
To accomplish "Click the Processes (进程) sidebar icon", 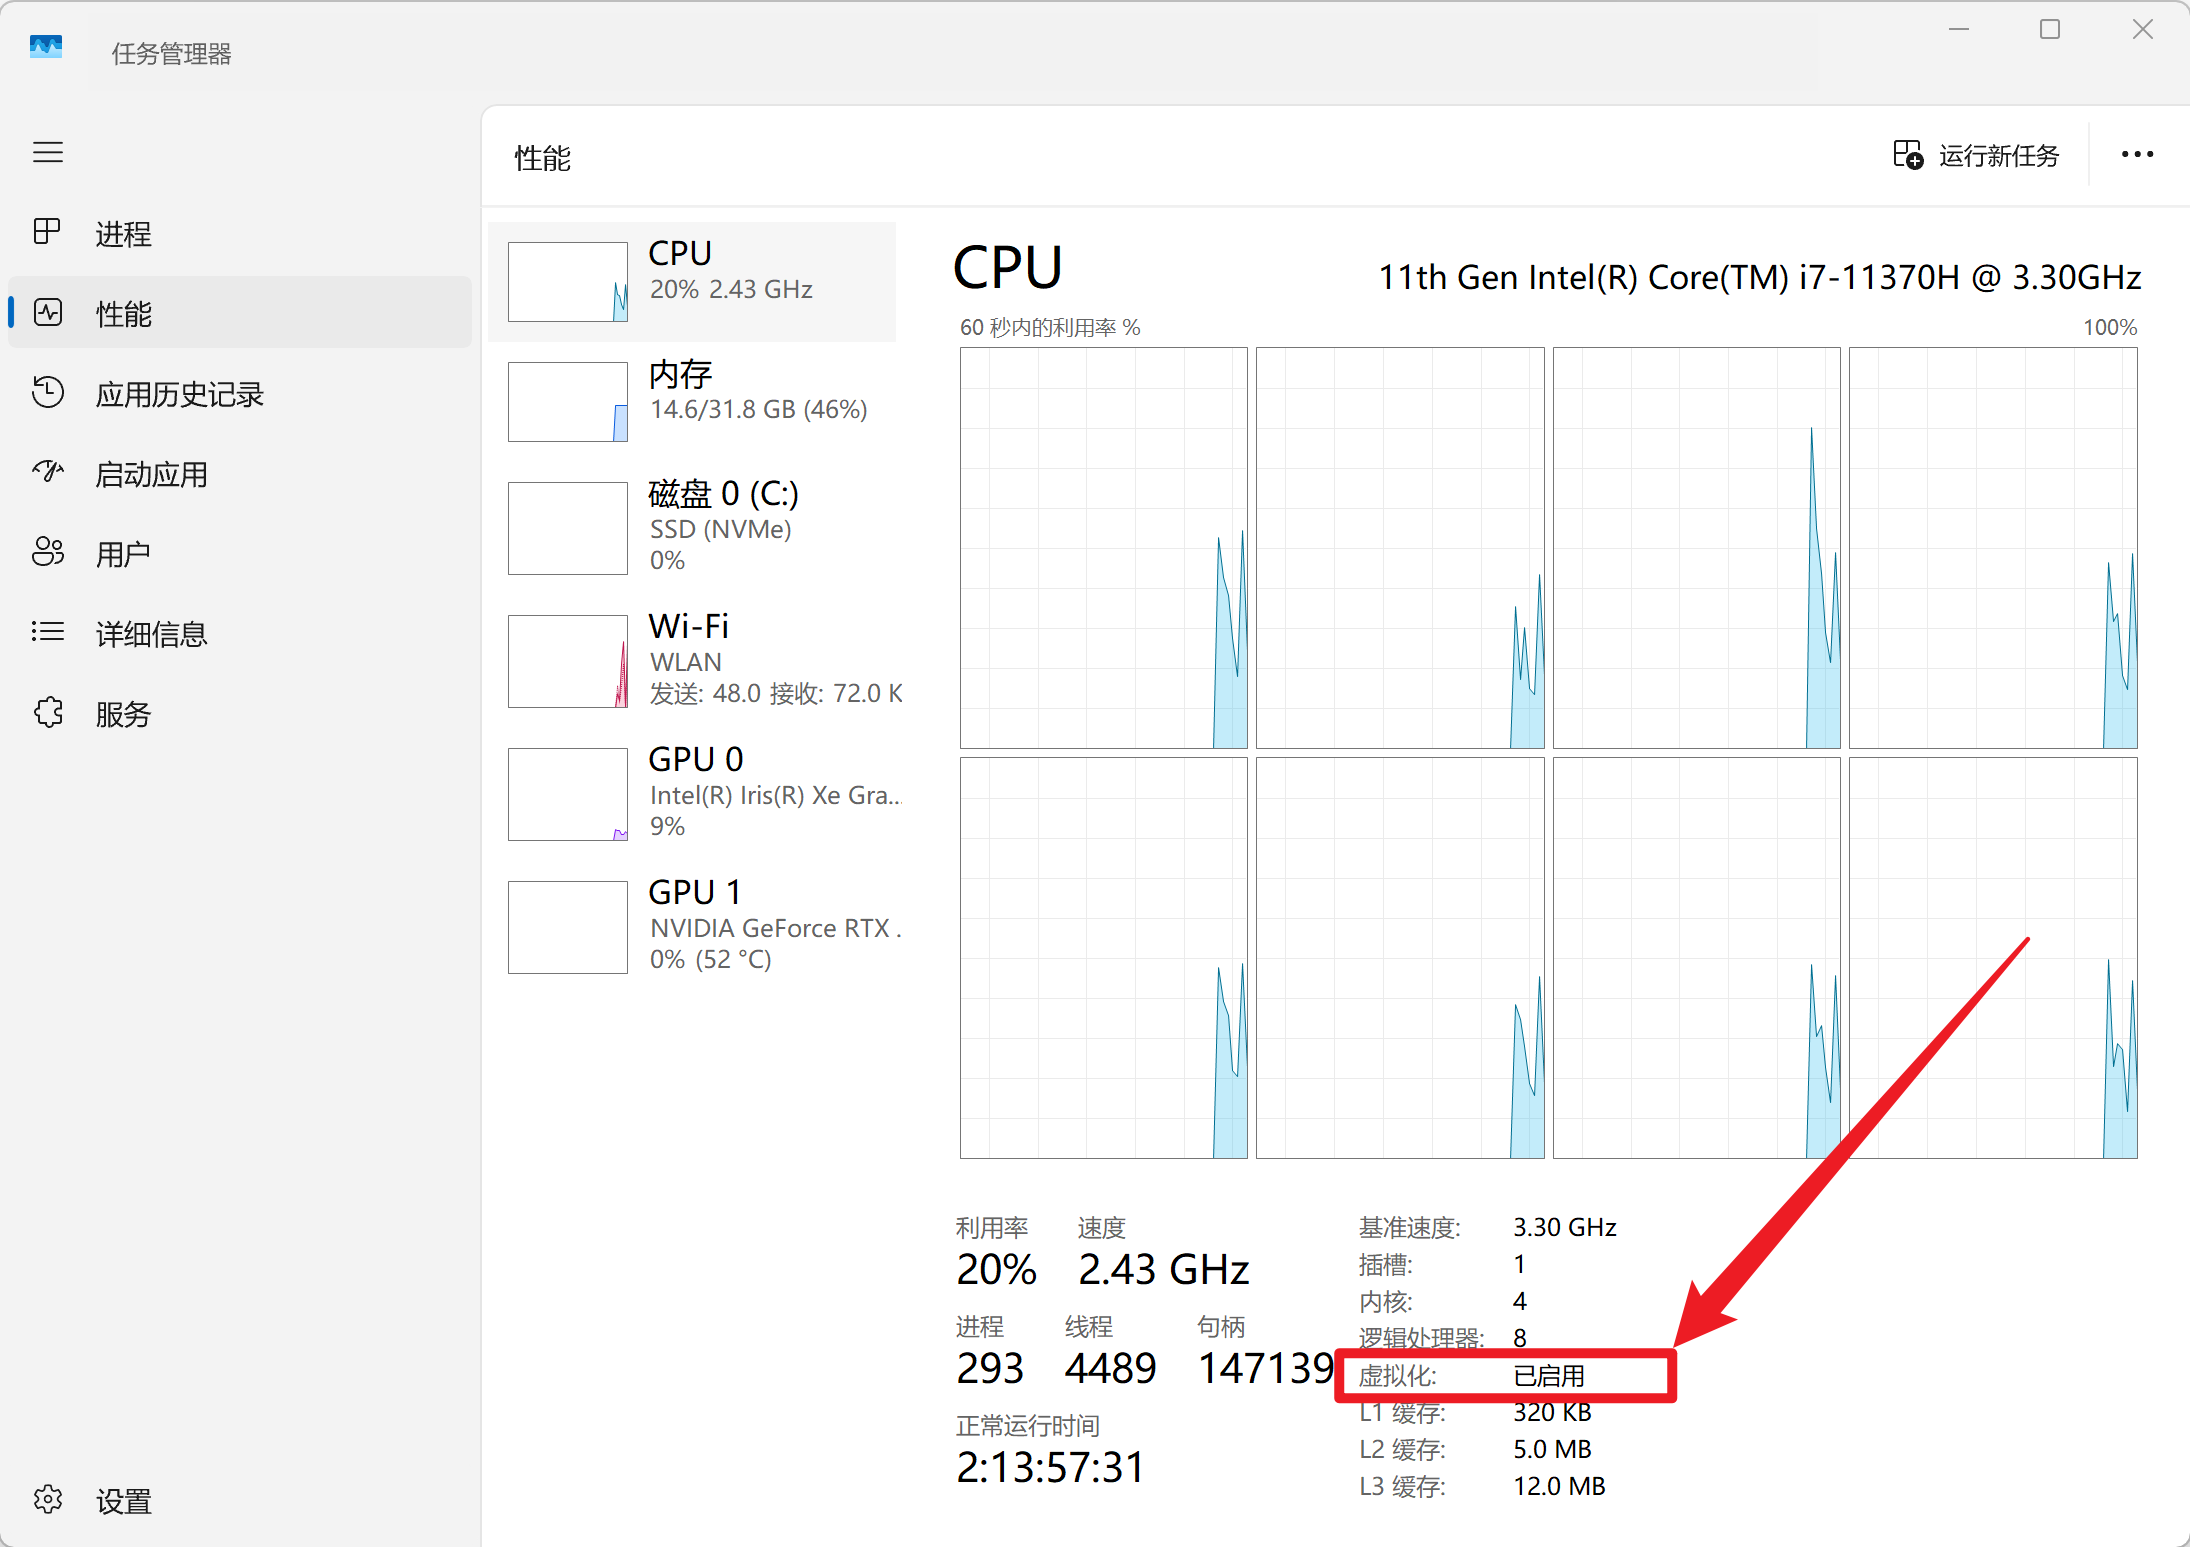I will tap(47, 232).
